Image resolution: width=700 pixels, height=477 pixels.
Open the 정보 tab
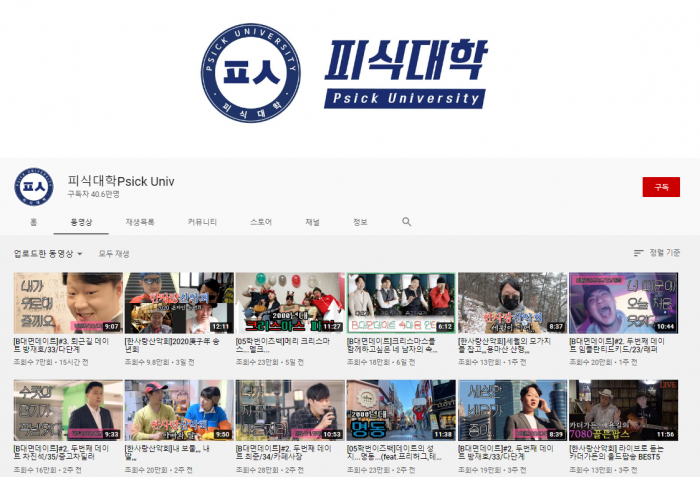click(360, 222)
